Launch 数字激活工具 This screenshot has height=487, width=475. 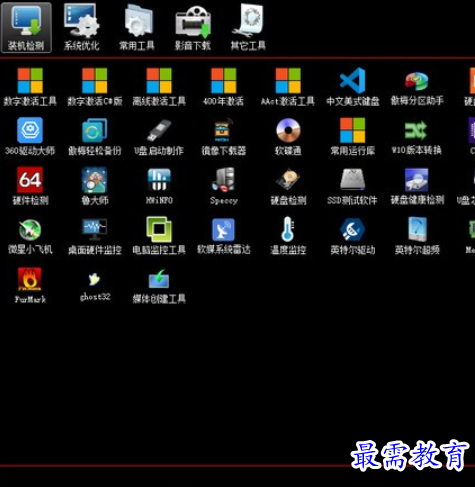point(30,87)
